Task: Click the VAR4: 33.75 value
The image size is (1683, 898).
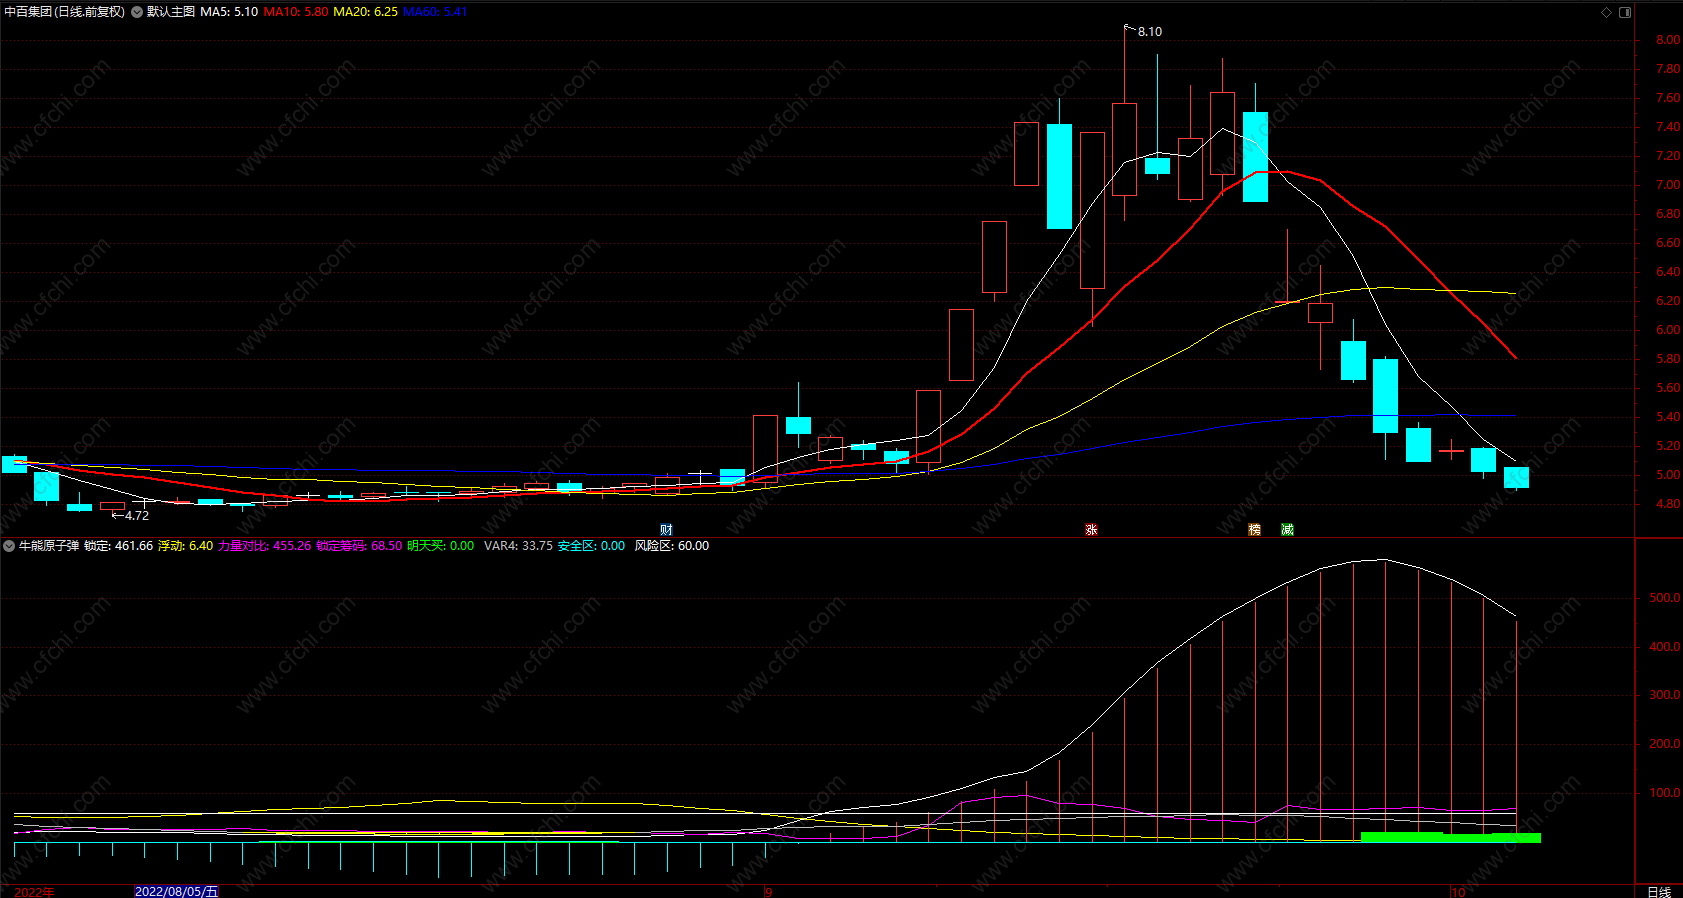Action: [518, 546]
